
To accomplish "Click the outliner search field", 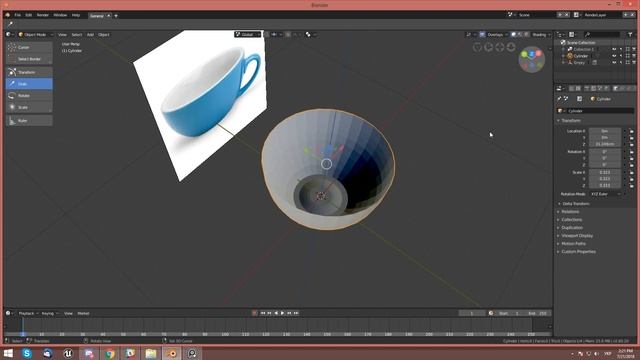I will [x=602, y=35].
